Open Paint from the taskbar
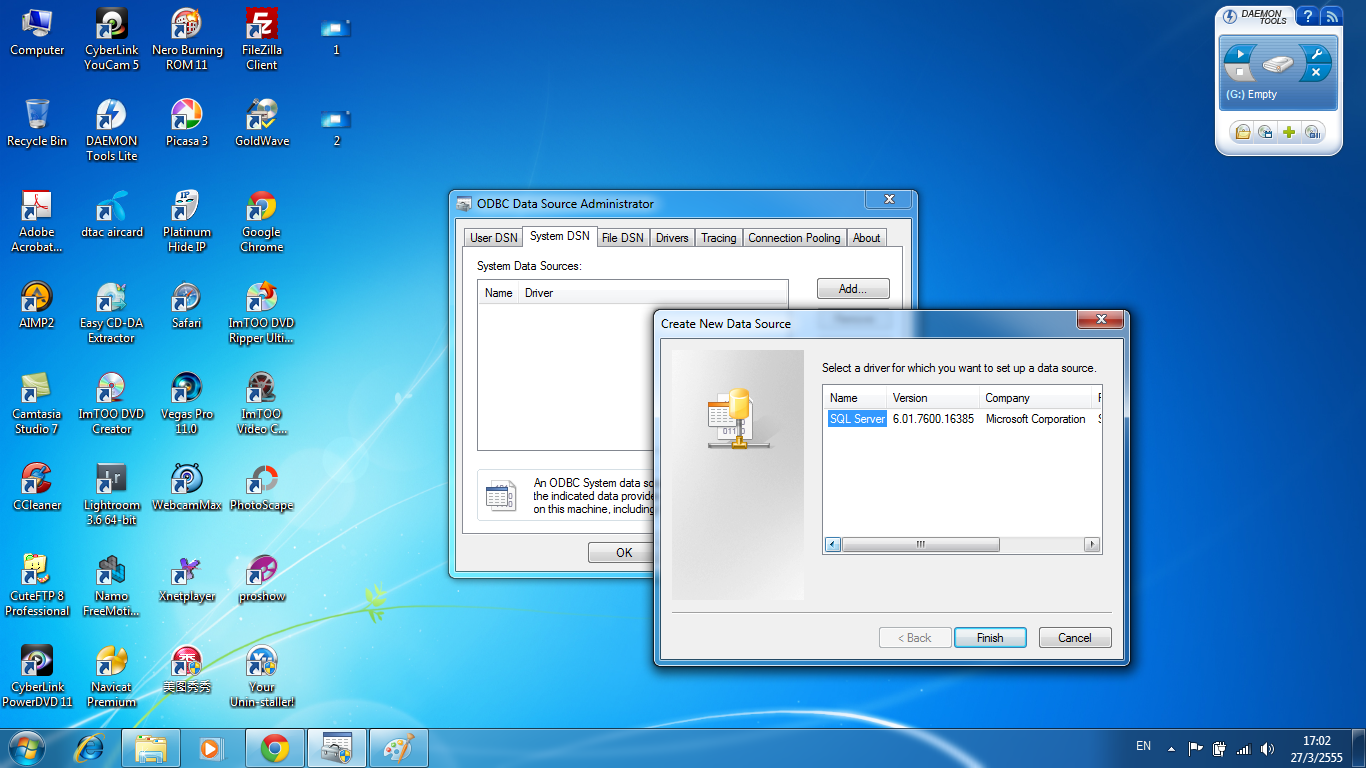The image size is (1366, 768). click(399, 748)
